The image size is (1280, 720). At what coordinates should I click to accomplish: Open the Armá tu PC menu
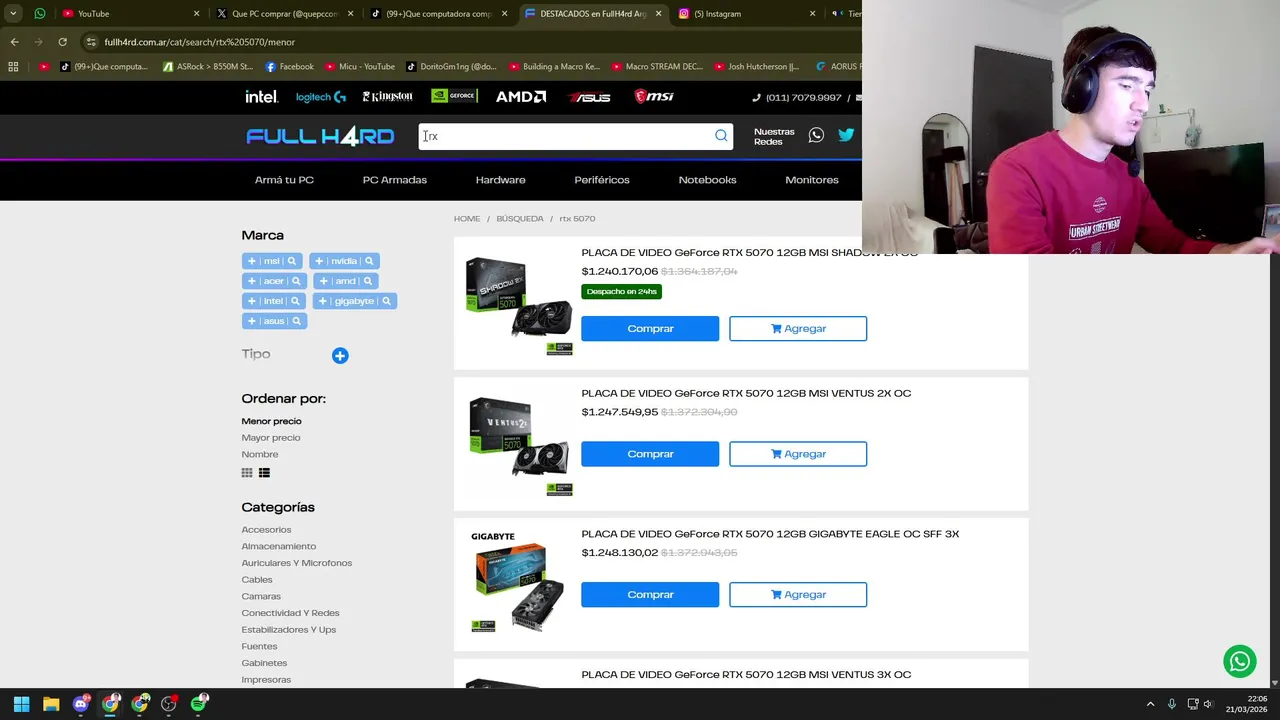pyautogui.click(x=284, y=180)
